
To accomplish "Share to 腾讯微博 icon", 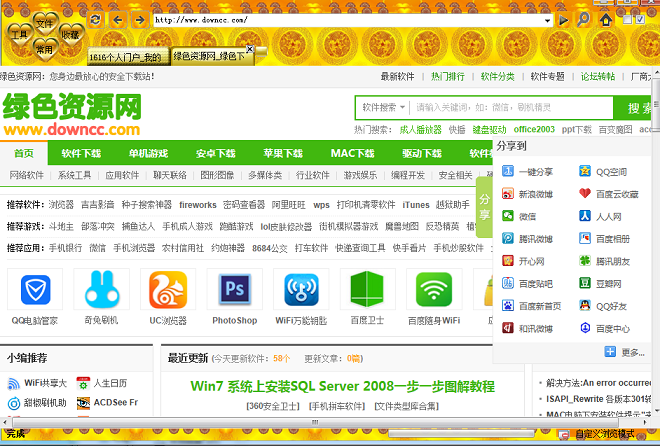I will coord(508,238).
